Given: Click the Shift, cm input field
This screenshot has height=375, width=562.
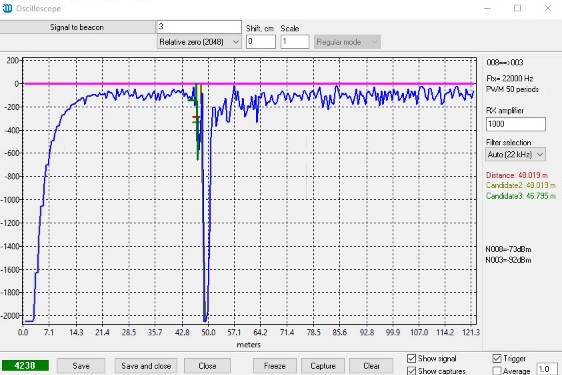Looking at the screenshot, I should coord(261,42).
